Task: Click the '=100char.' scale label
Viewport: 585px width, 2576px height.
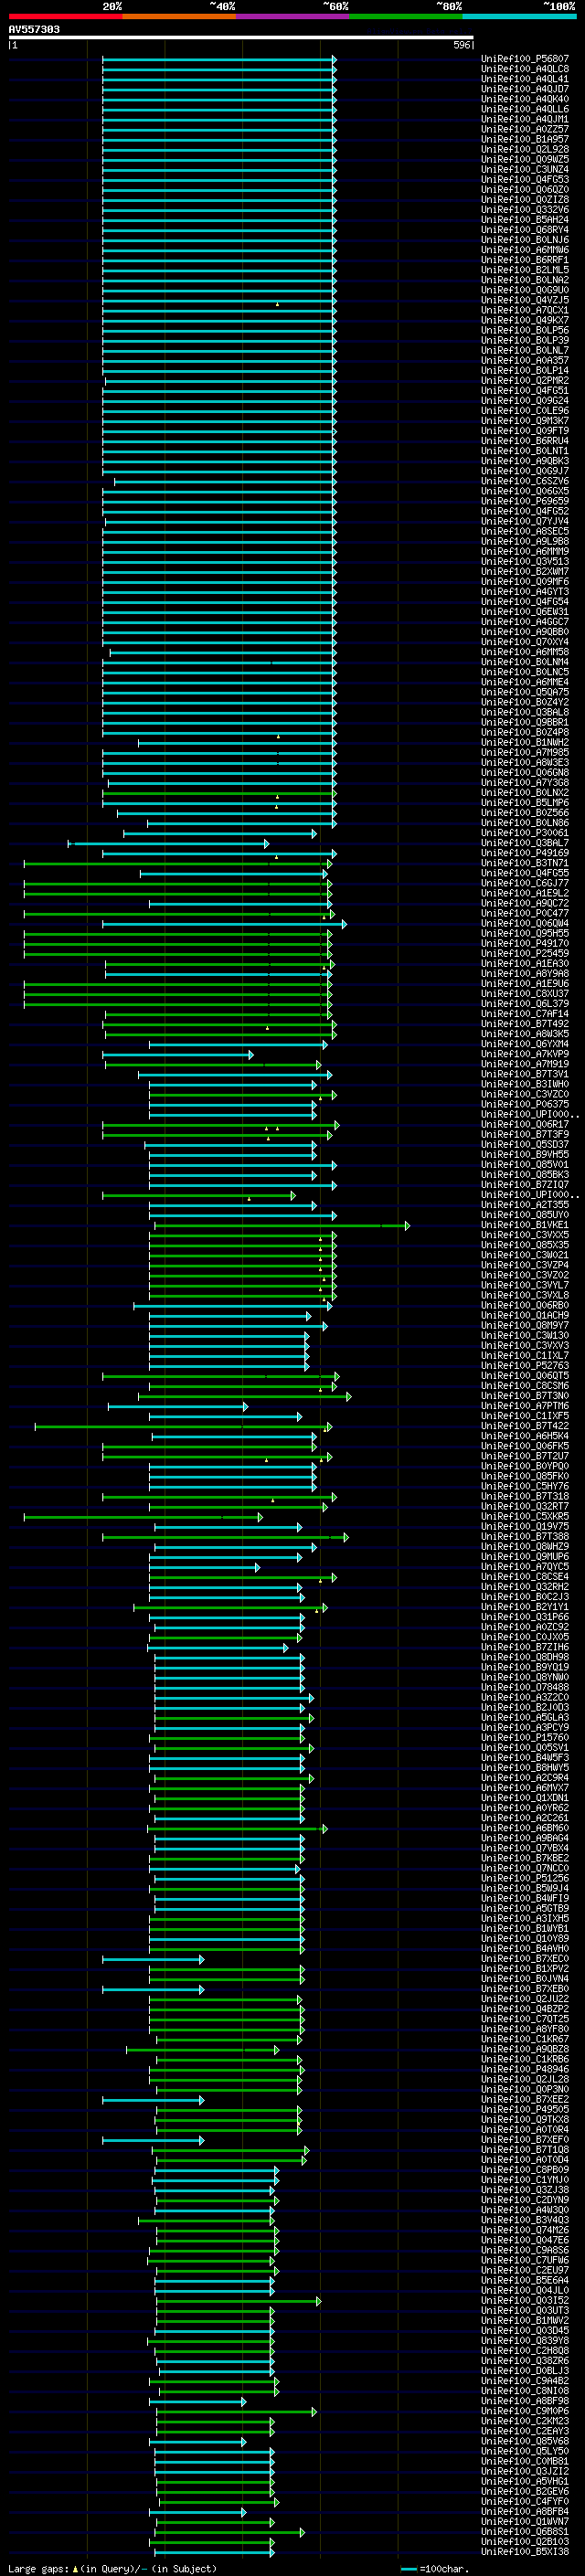Action: (443, 2568)
